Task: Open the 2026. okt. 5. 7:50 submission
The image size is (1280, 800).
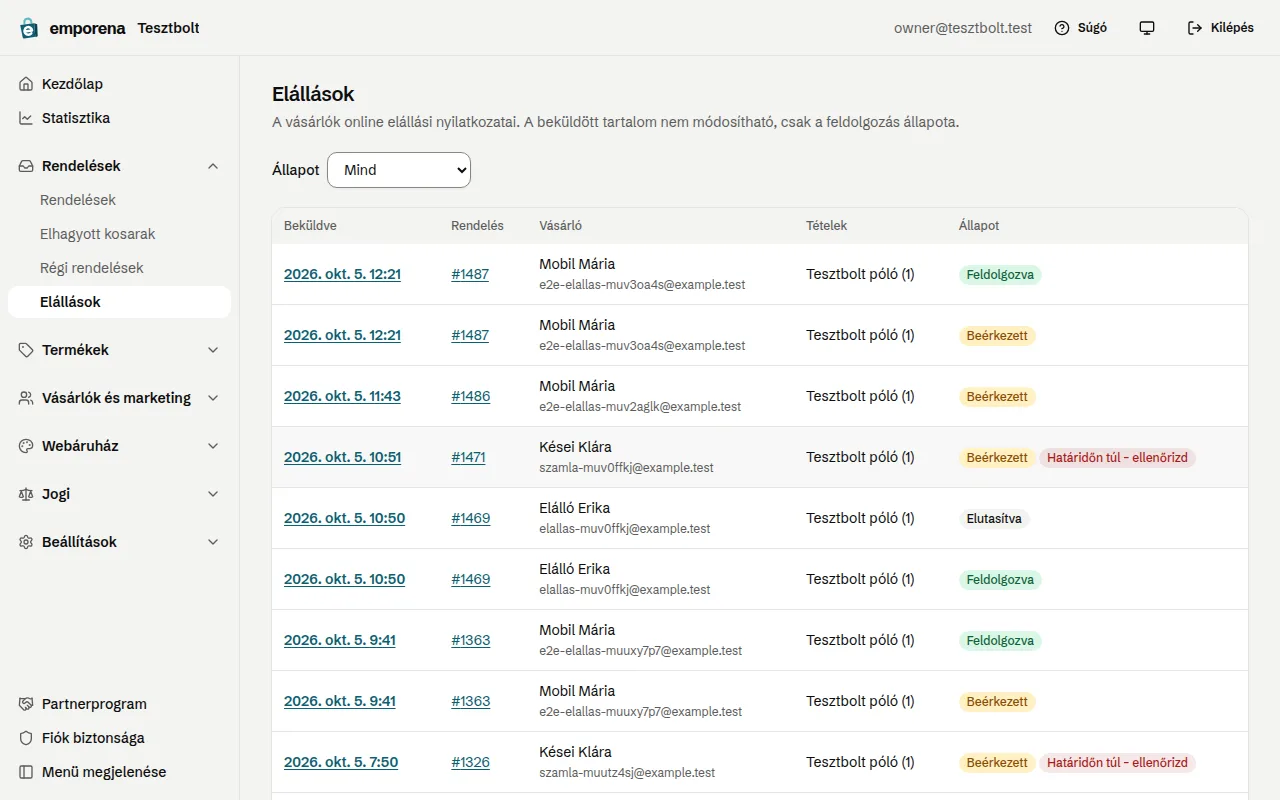Action: (341, 762)
